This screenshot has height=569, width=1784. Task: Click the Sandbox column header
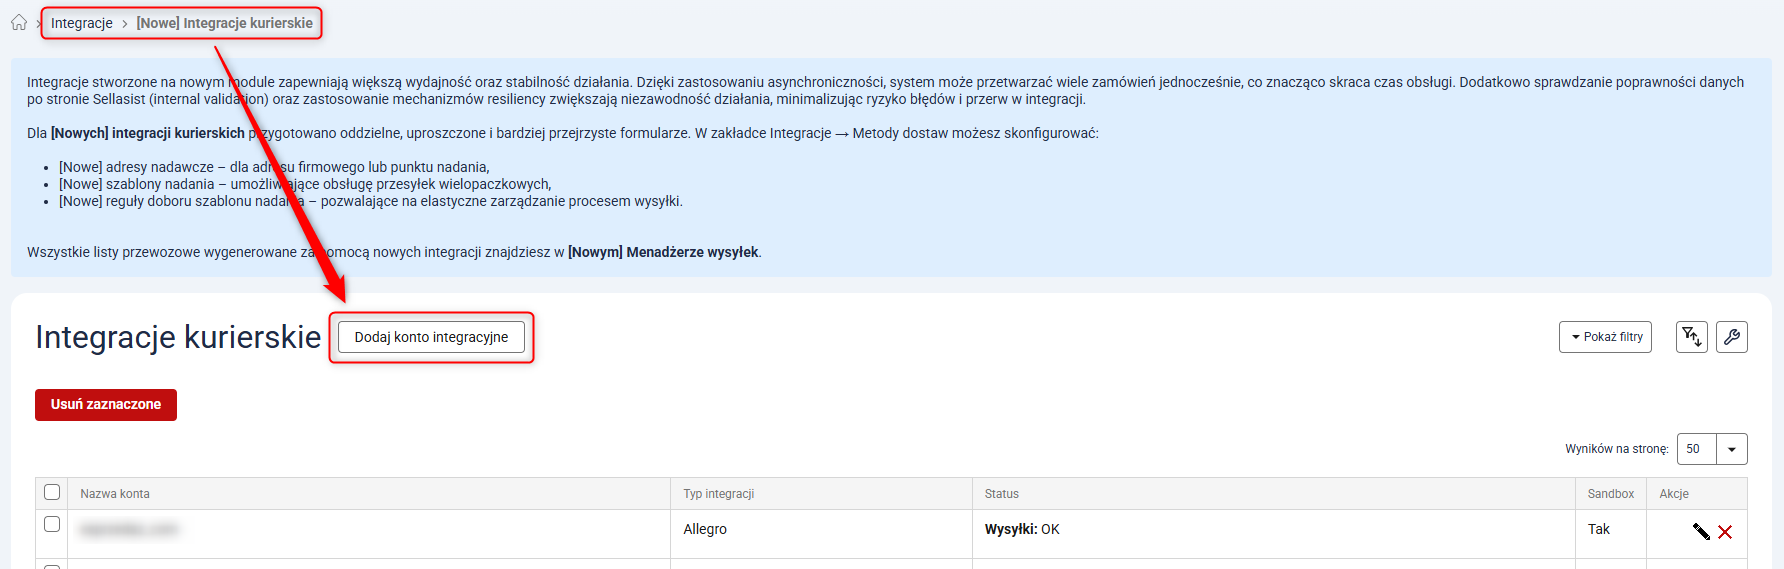[1611, 494]
